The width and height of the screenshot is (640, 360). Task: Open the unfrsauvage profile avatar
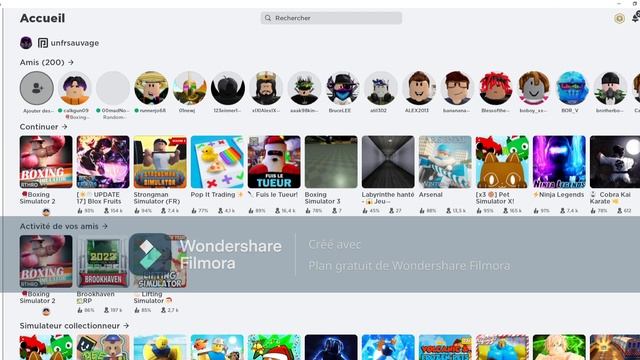click(26, 43)
